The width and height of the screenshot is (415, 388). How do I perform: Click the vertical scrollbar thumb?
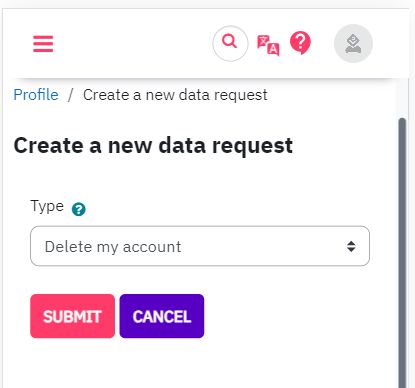coord(402,253)
